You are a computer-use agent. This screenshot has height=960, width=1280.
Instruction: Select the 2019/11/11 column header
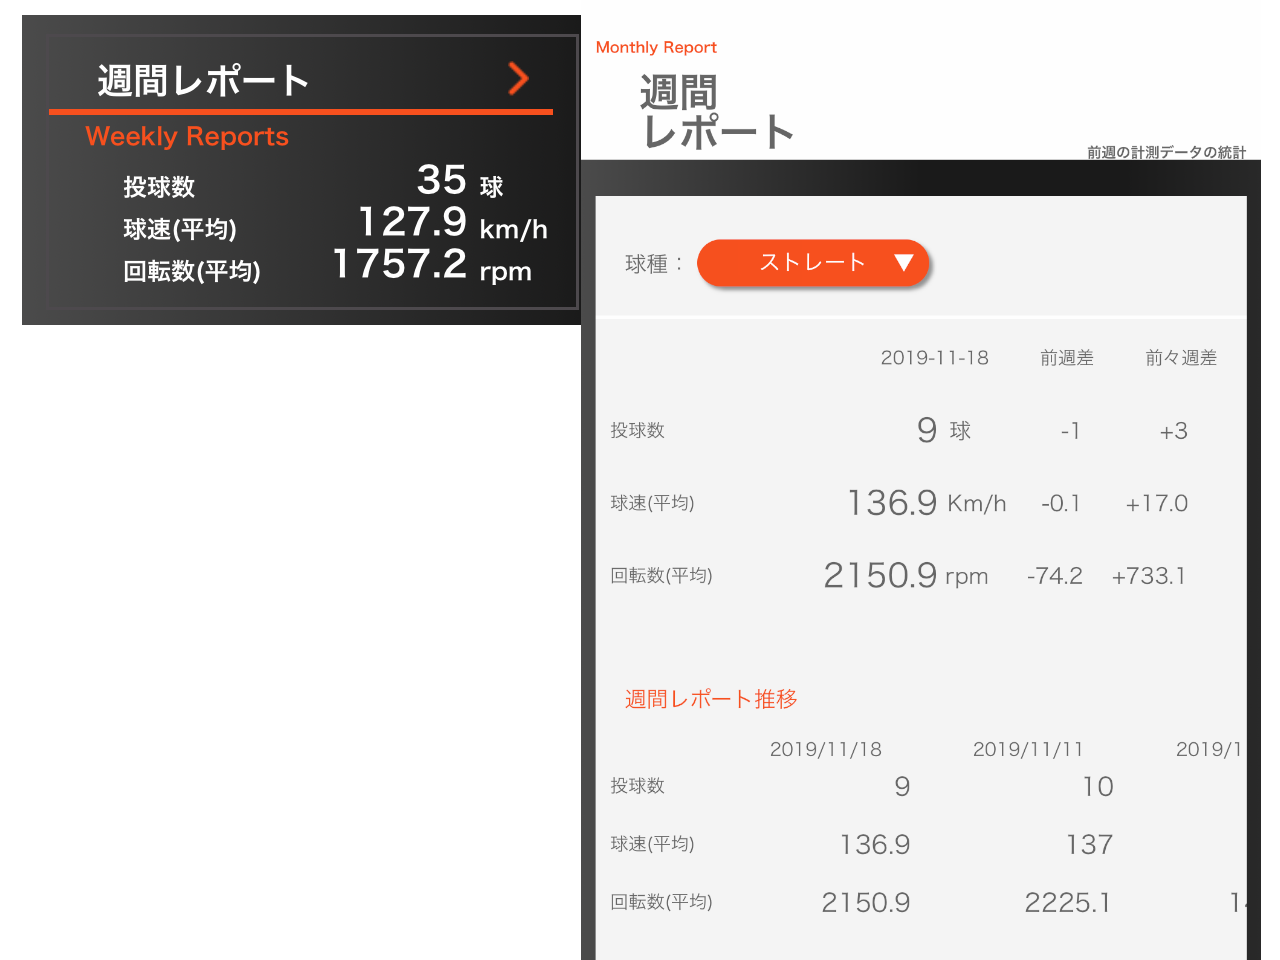(x=1027, y=750)
